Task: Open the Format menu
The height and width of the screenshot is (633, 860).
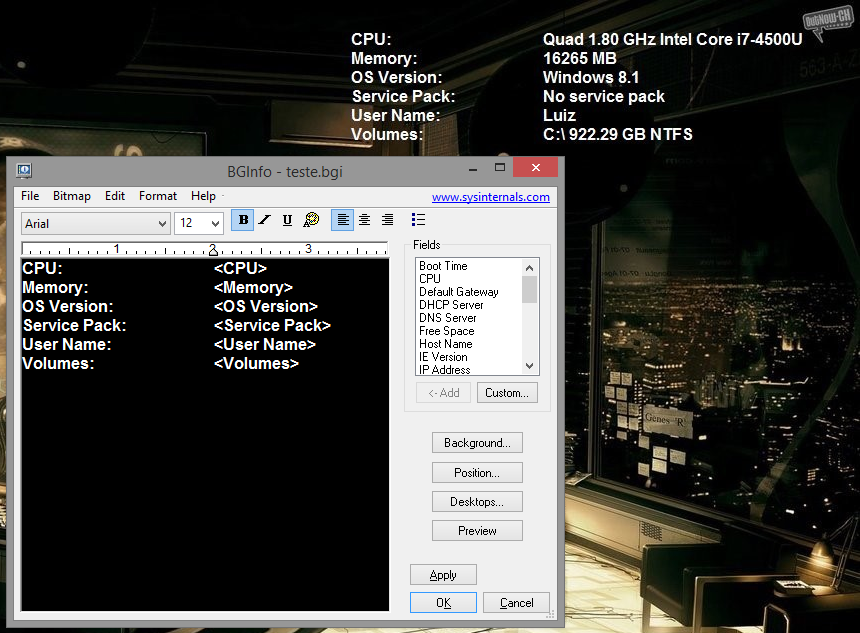Action: 158,196
